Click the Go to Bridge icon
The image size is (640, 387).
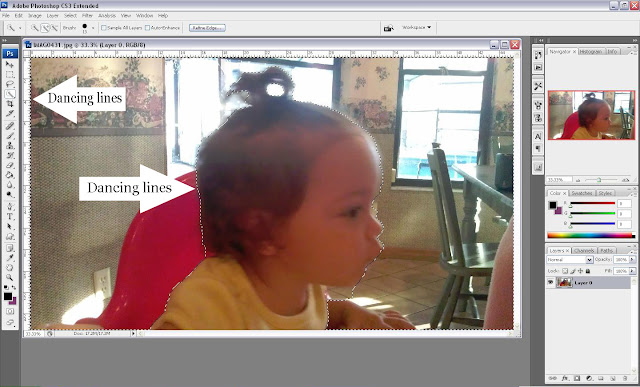[x=389, y=28]
